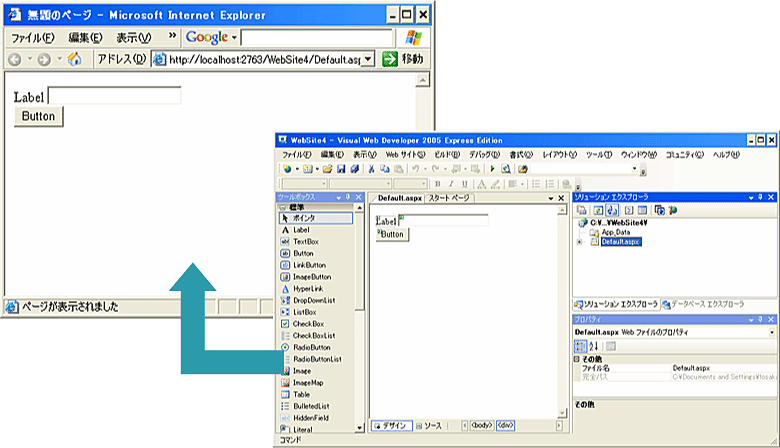This screenshot has height=448, width=780.
Task: Click Refresh icon in Solution Explorer toolbar
Action: (x=598, y=210)
